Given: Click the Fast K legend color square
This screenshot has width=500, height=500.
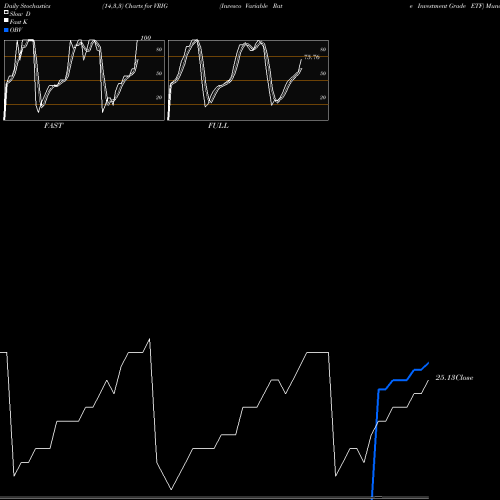Looking at the screenshot, I should pyautogui.click(x=6, y=21).
